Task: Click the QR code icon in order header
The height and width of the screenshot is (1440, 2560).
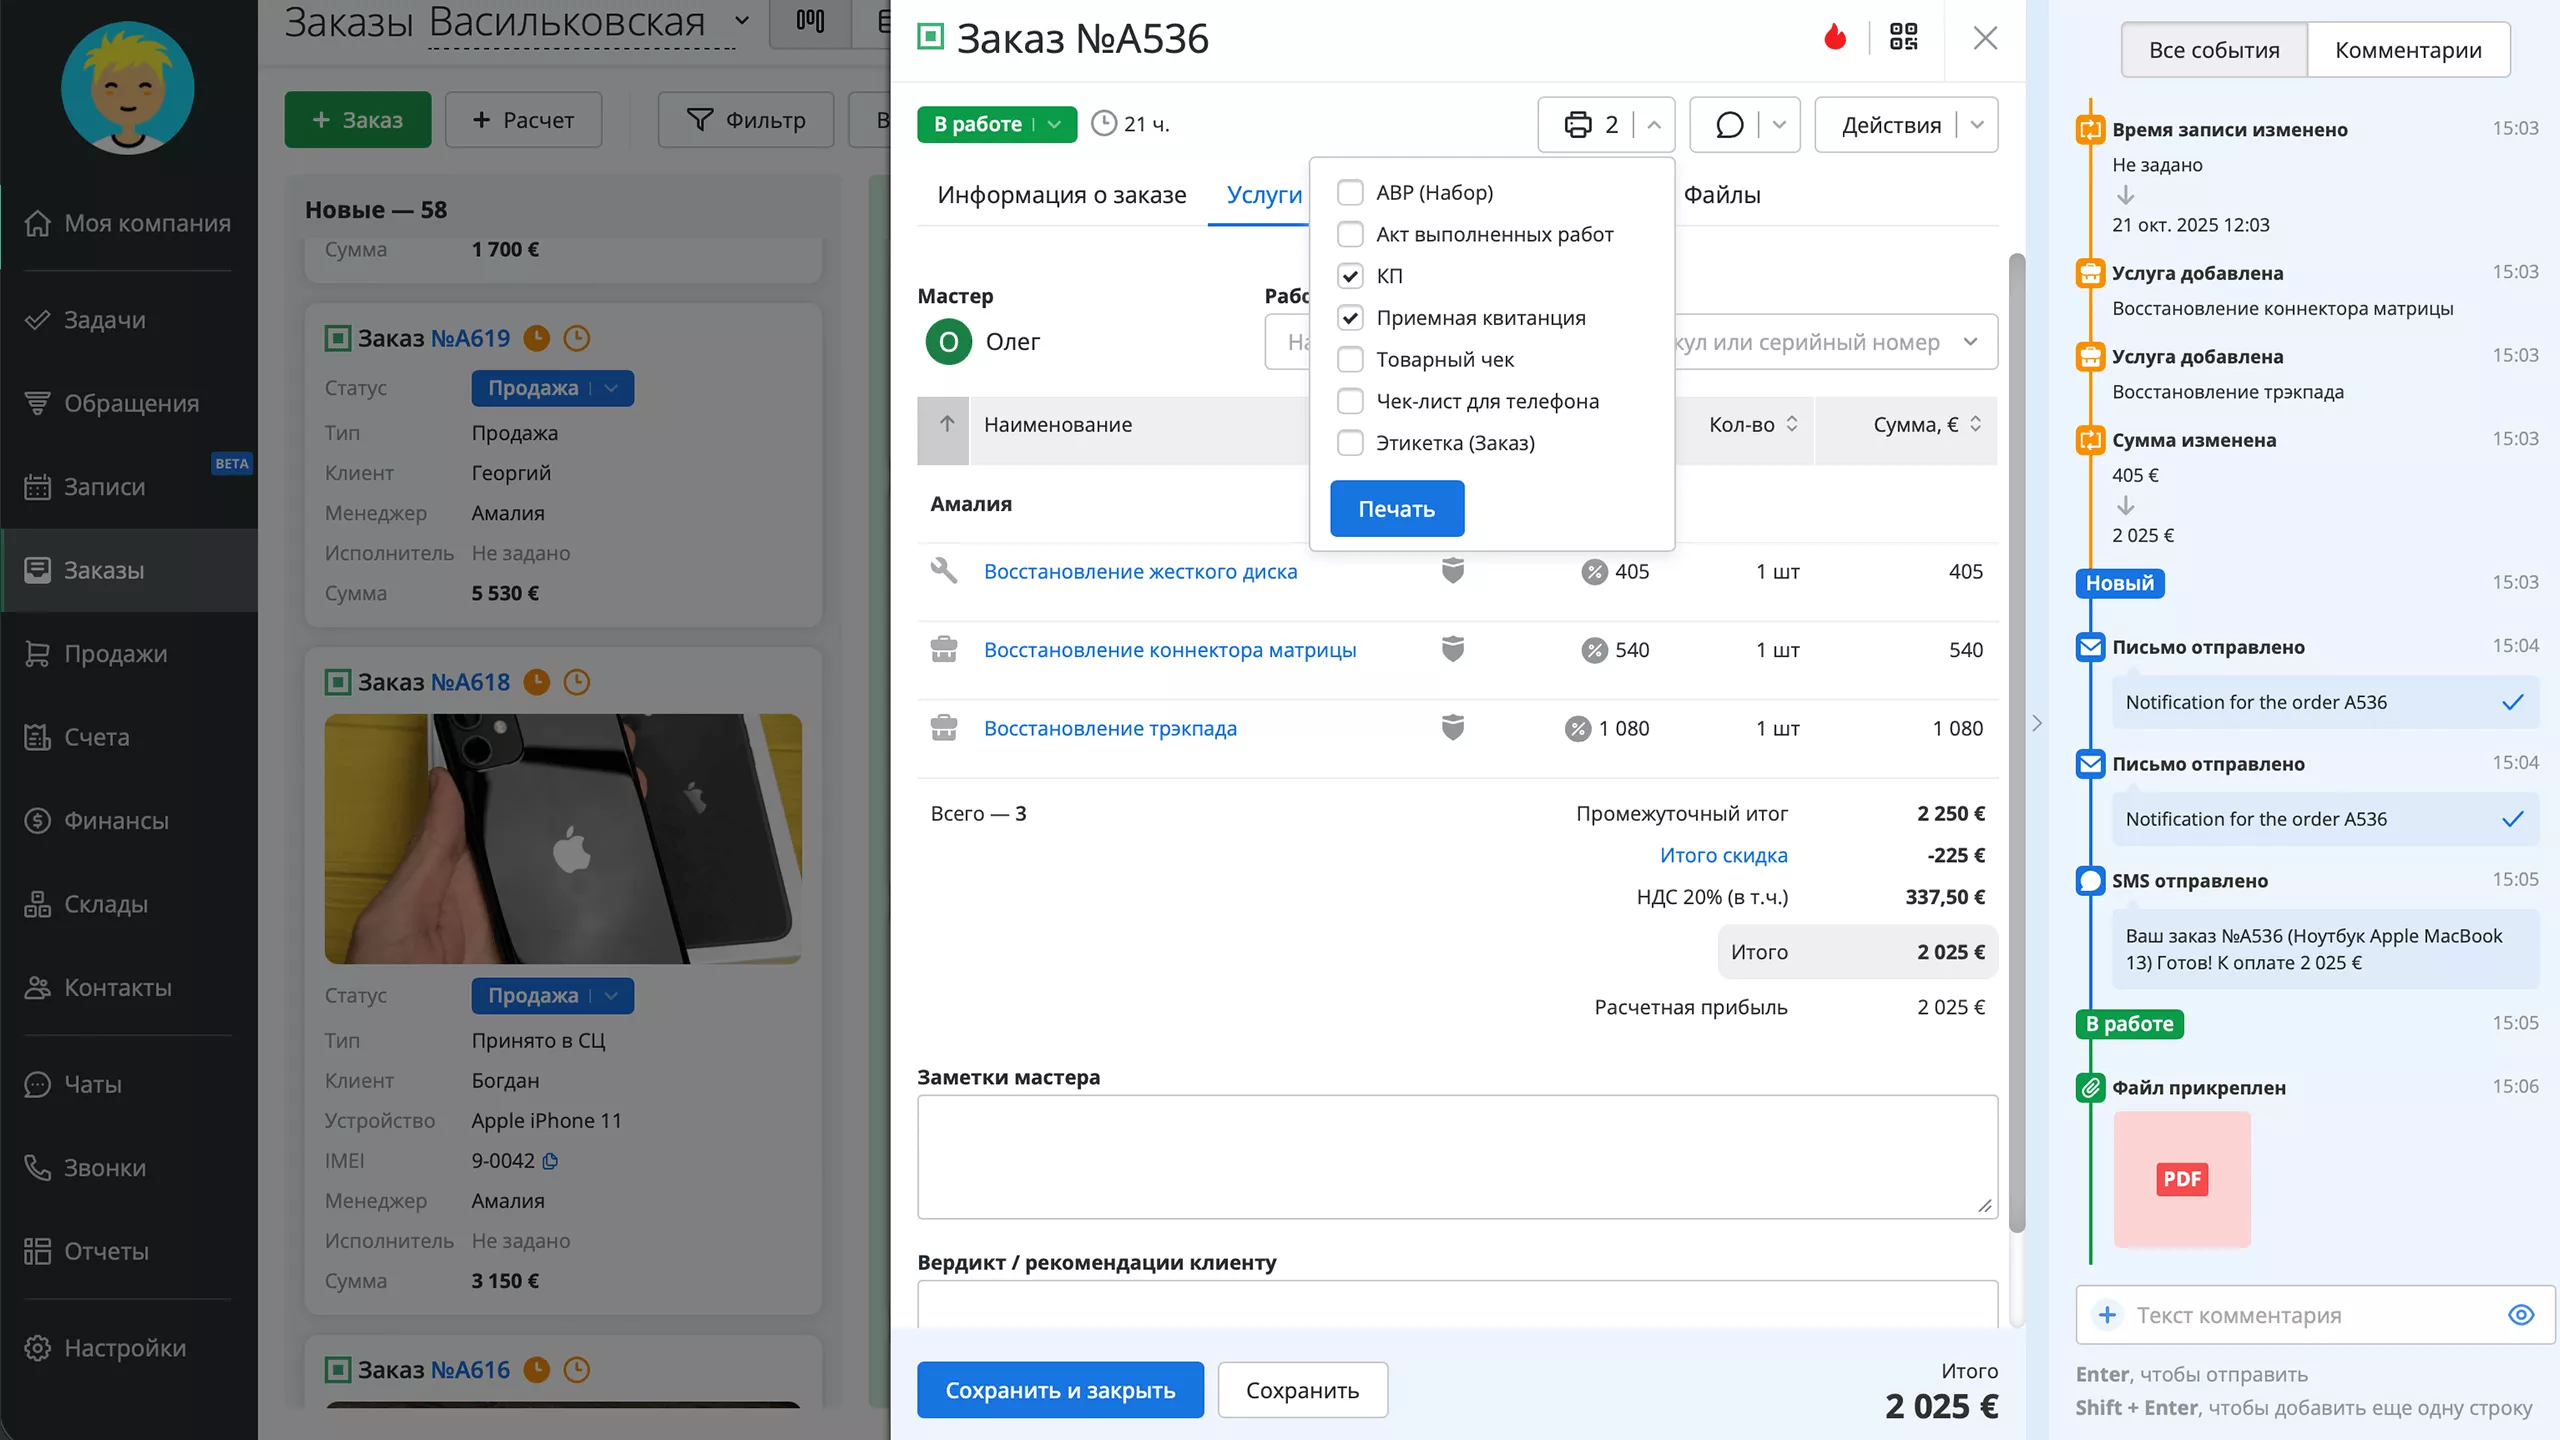Action: (x=1903, y=38)
